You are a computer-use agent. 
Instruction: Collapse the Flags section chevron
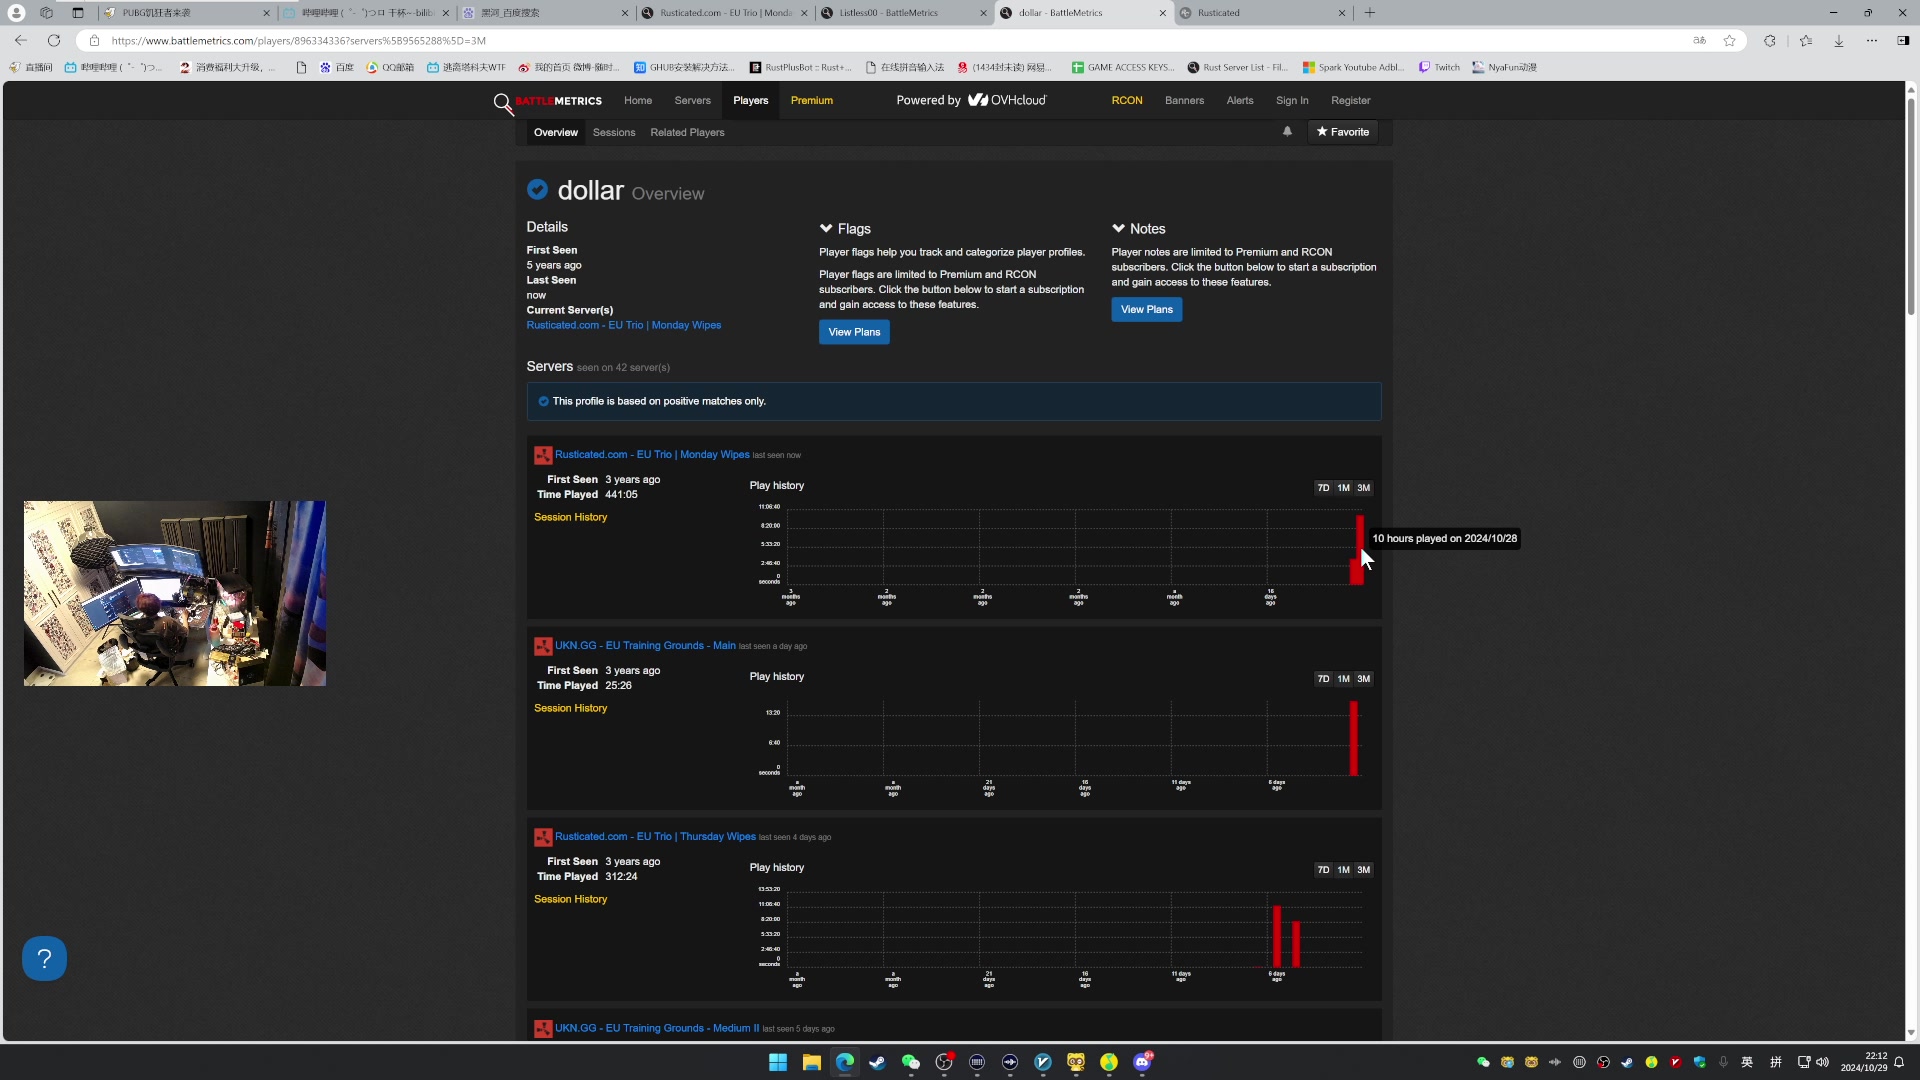[826, 229]
